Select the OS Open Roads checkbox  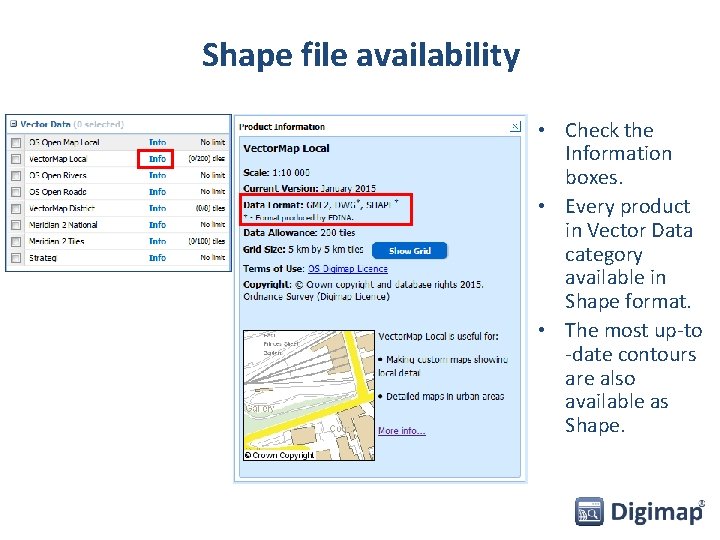(x=16, y=192)
